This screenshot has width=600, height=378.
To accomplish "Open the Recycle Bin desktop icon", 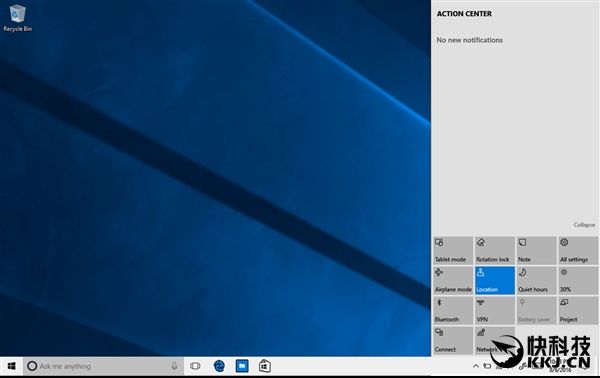I will tap(17, 18).
